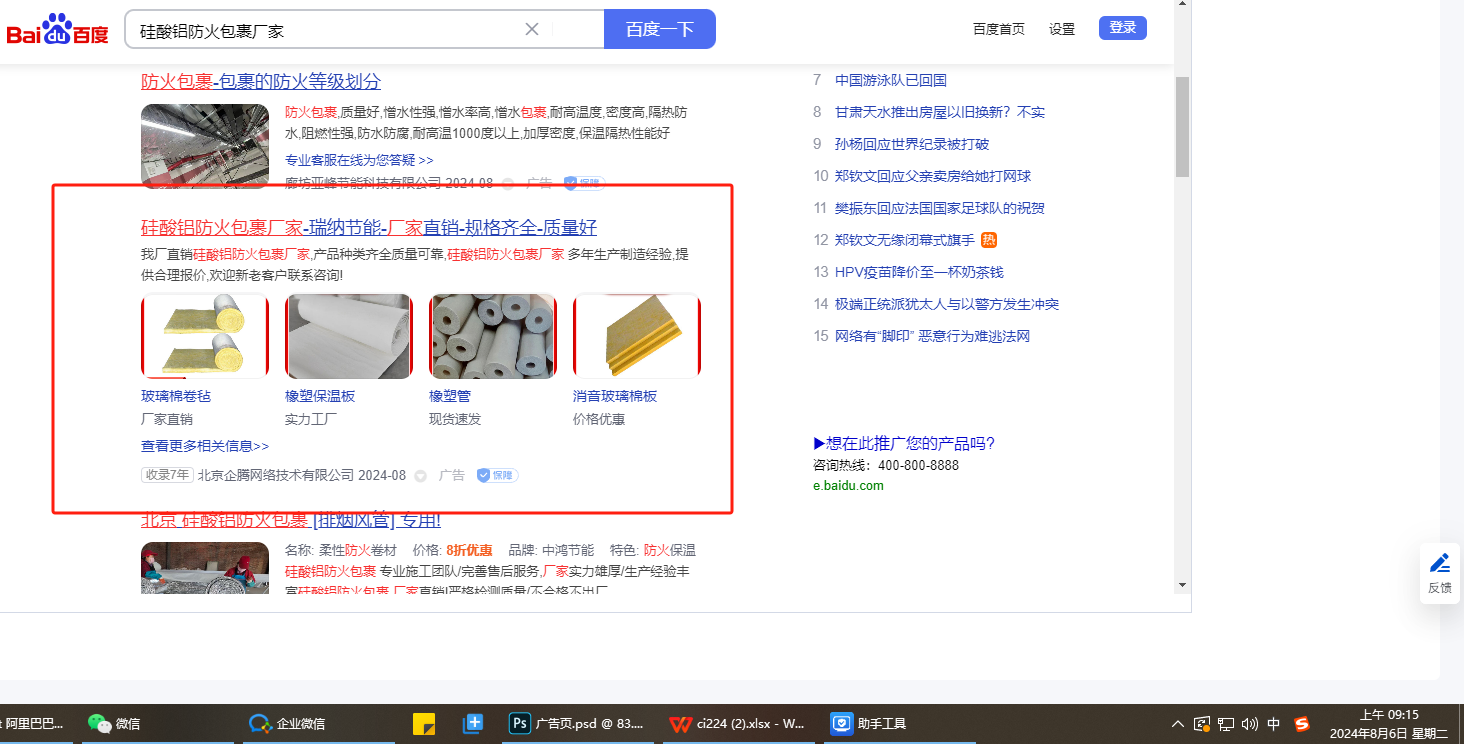Screen dimensions: 1464x744
Task: Click the 橡塑管 product image
Action: tap(493, 336)
